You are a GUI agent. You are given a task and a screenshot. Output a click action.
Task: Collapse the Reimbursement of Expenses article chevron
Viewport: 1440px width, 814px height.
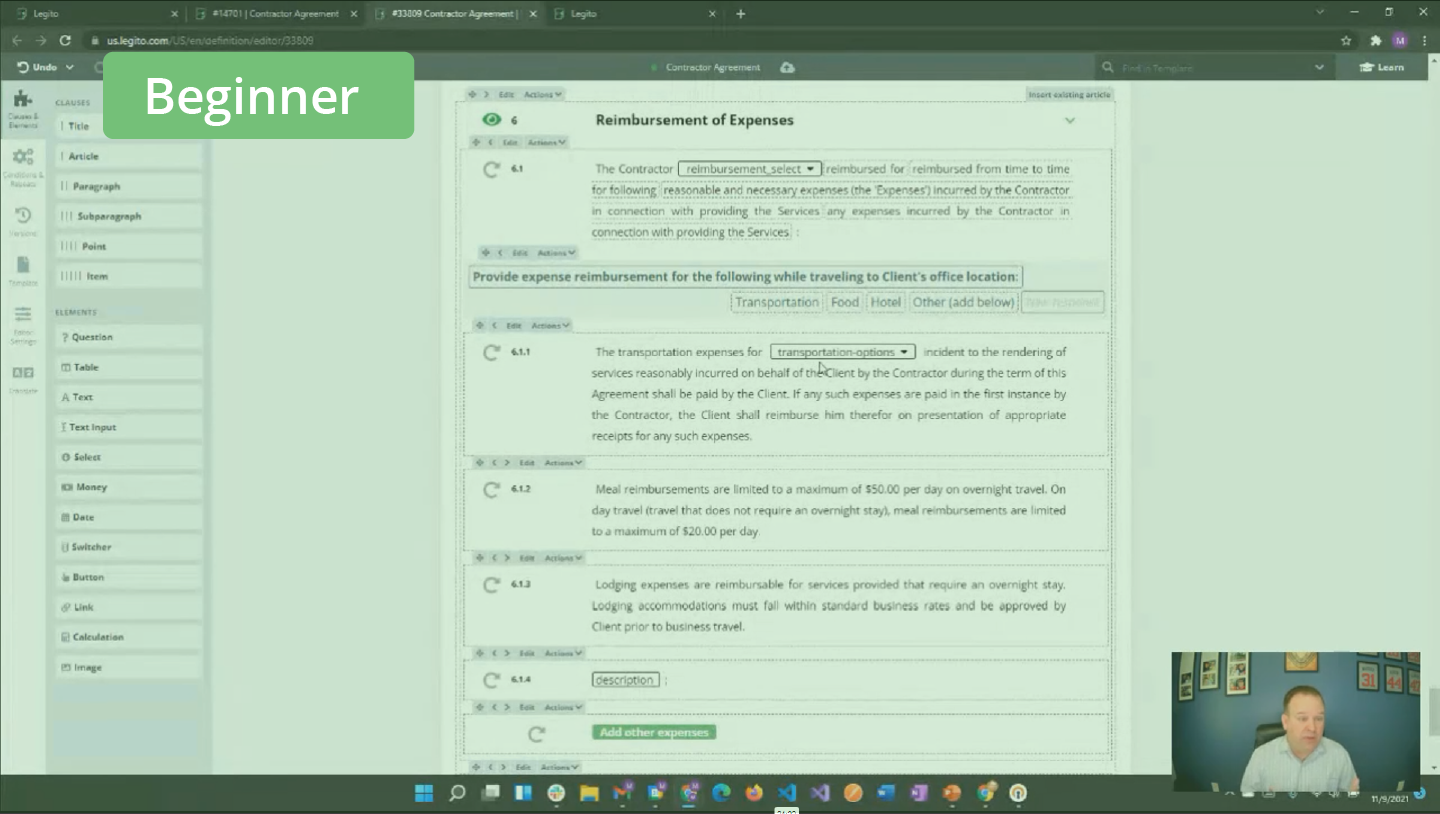click(1070, 121)
